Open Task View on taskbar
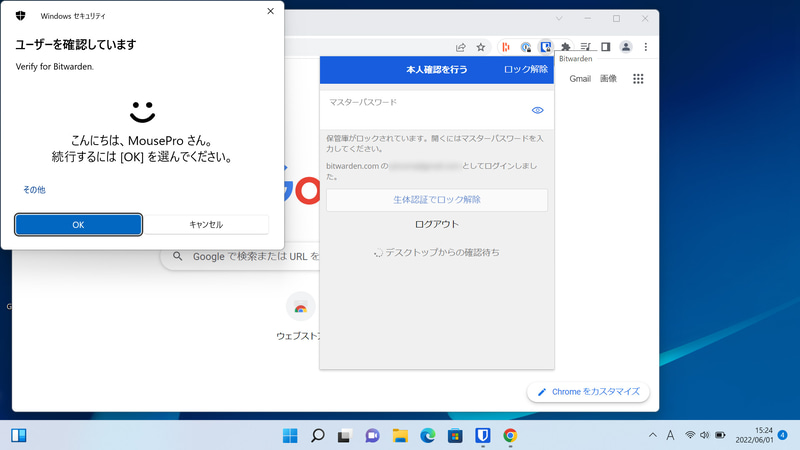Viewport: 800px width, 450px height. [344, 436]
